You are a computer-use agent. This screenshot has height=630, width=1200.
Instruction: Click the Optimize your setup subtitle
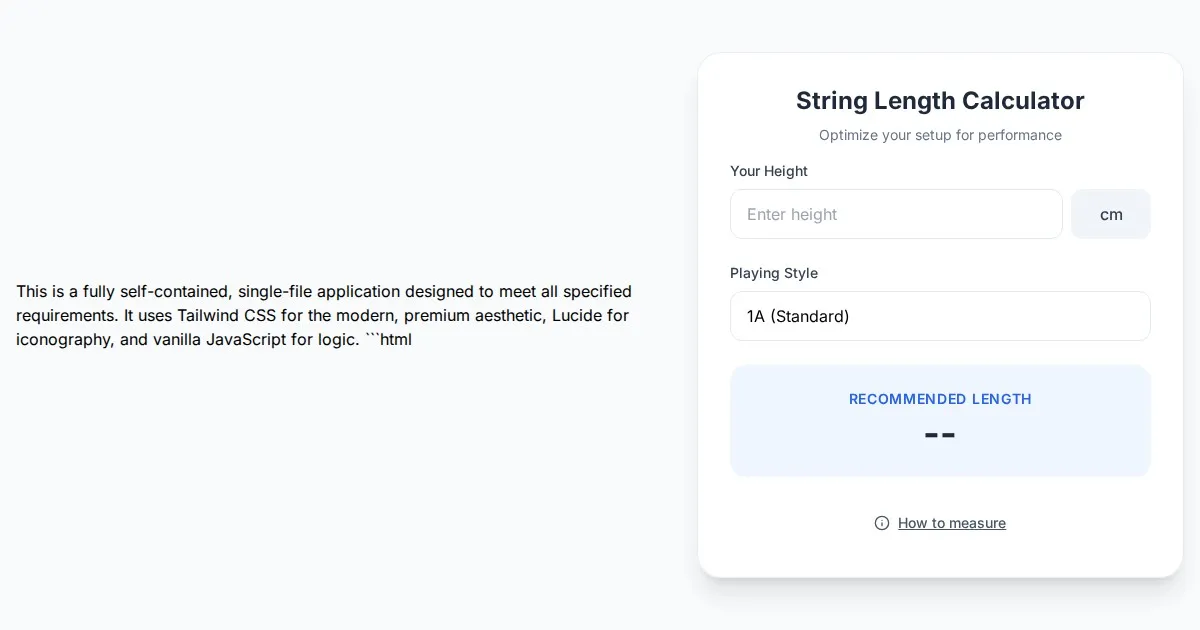pyautogui.click(x=940, y=135)
